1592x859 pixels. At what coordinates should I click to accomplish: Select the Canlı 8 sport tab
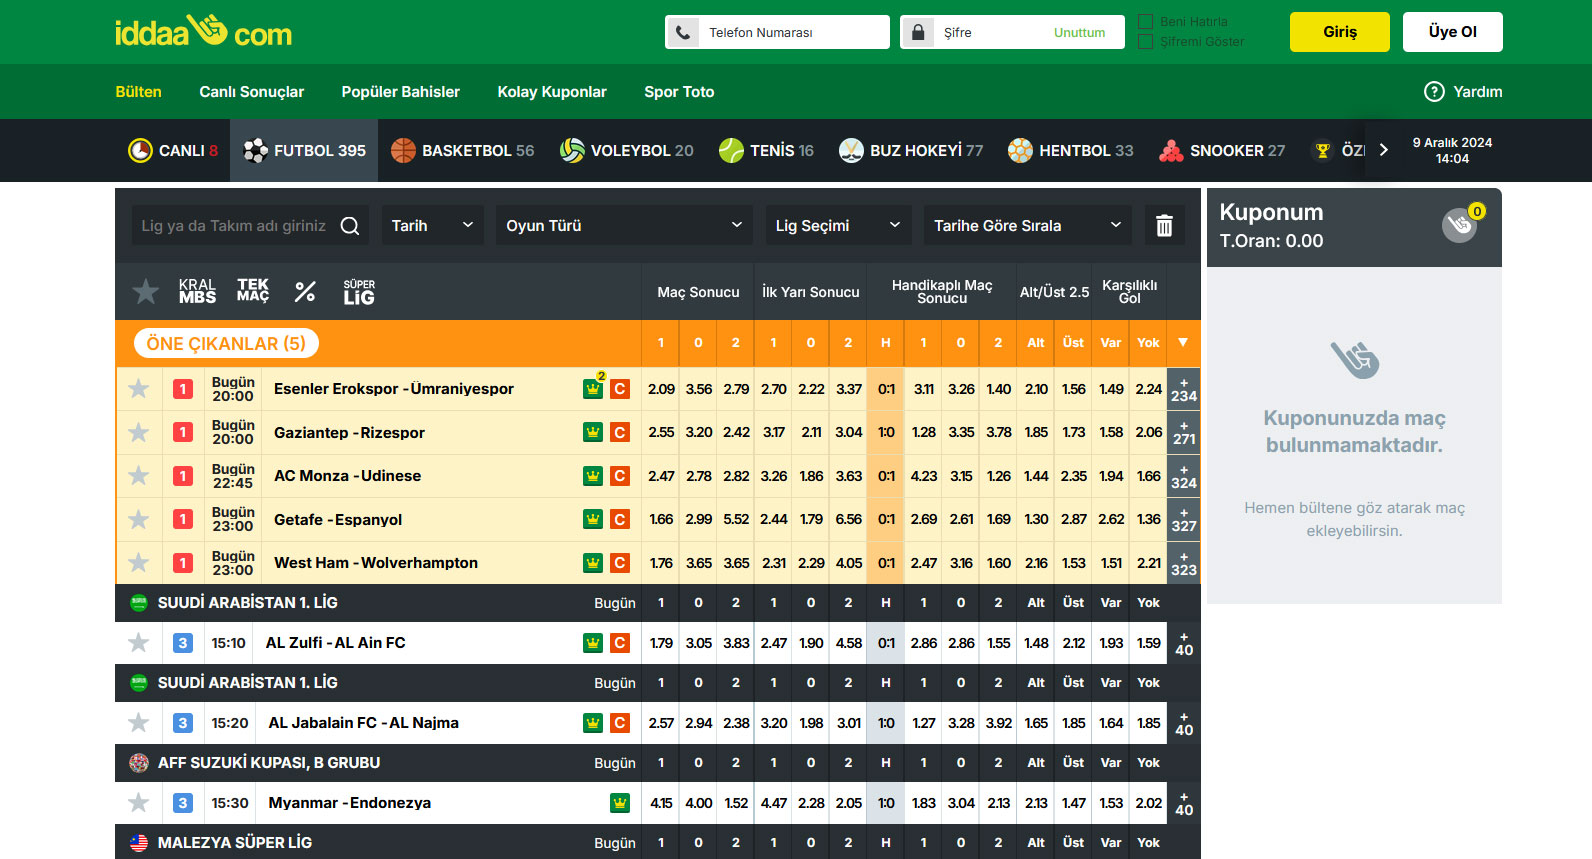(x=173, y=150)
